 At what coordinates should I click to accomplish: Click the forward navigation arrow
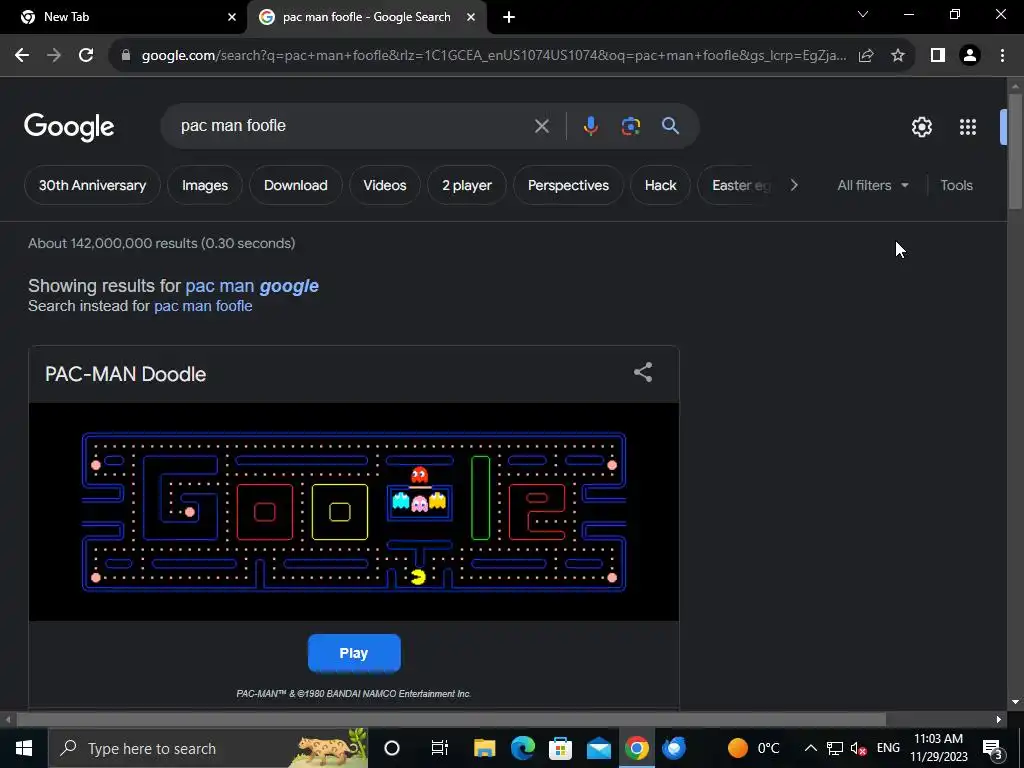pyautogui.click(x=54, y=56)
